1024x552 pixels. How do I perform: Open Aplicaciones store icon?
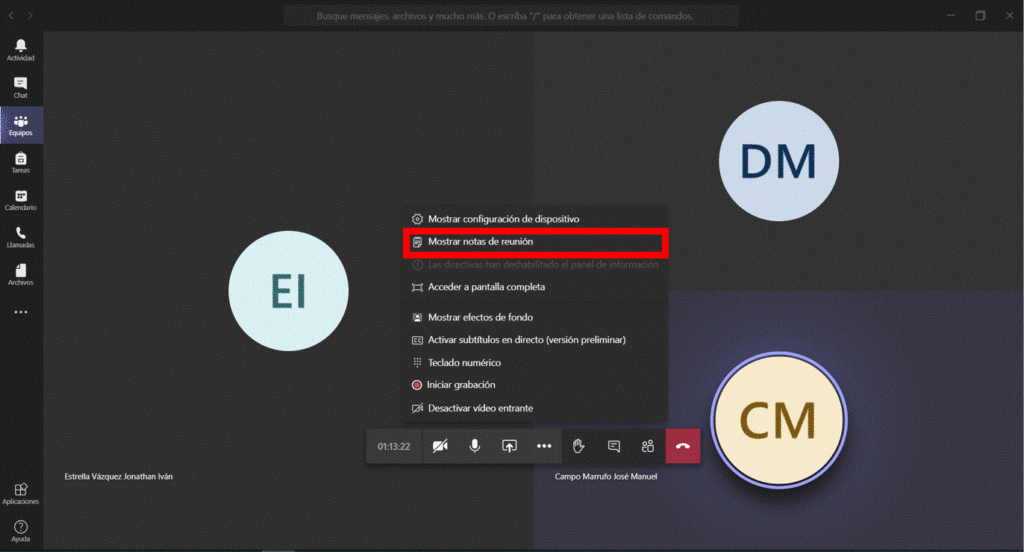[21, 492]
